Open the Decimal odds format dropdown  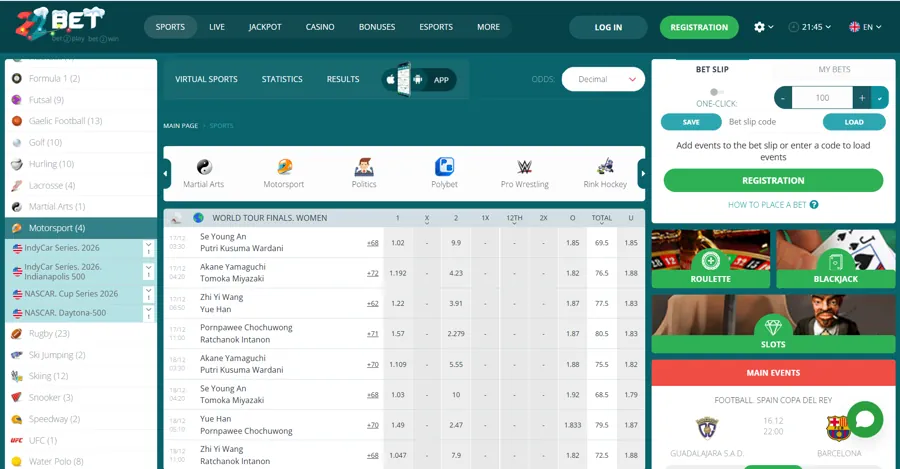click(603, 79)
